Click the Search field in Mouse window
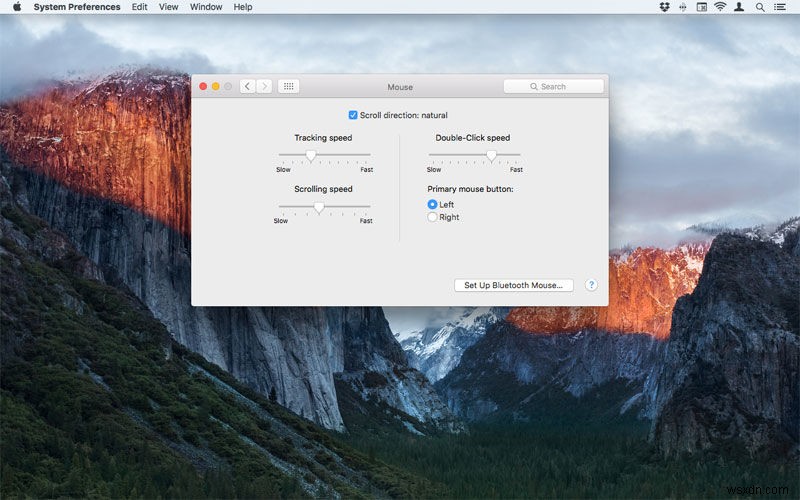 coord(554,87)
